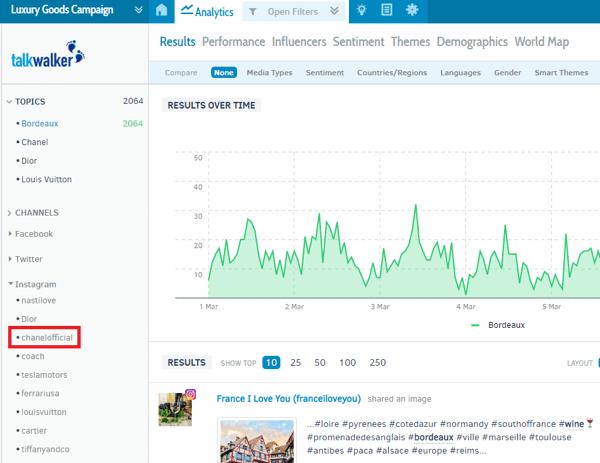The width and height of the screenshot is (600, 463).
Task: Collapse the TOPICS section
Action: tap(9, 102)
